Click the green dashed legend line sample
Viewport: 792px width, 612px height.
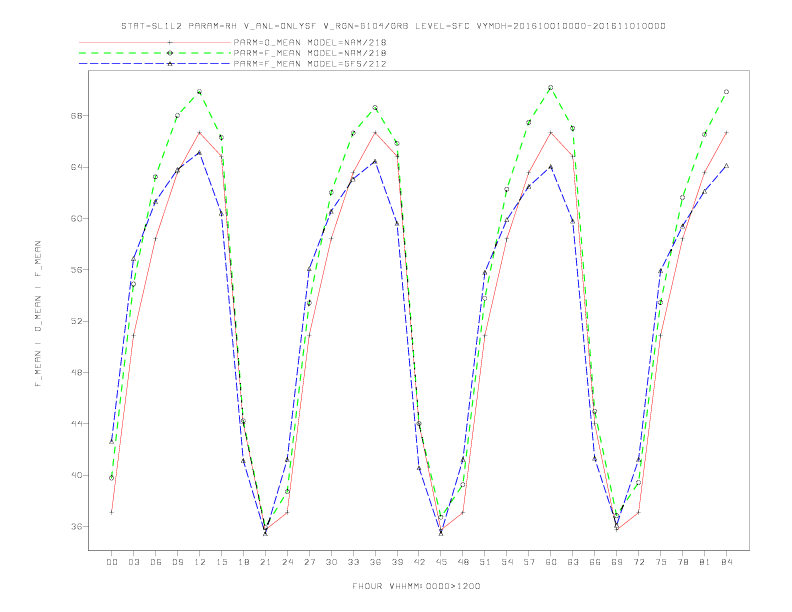coord(155,53)
